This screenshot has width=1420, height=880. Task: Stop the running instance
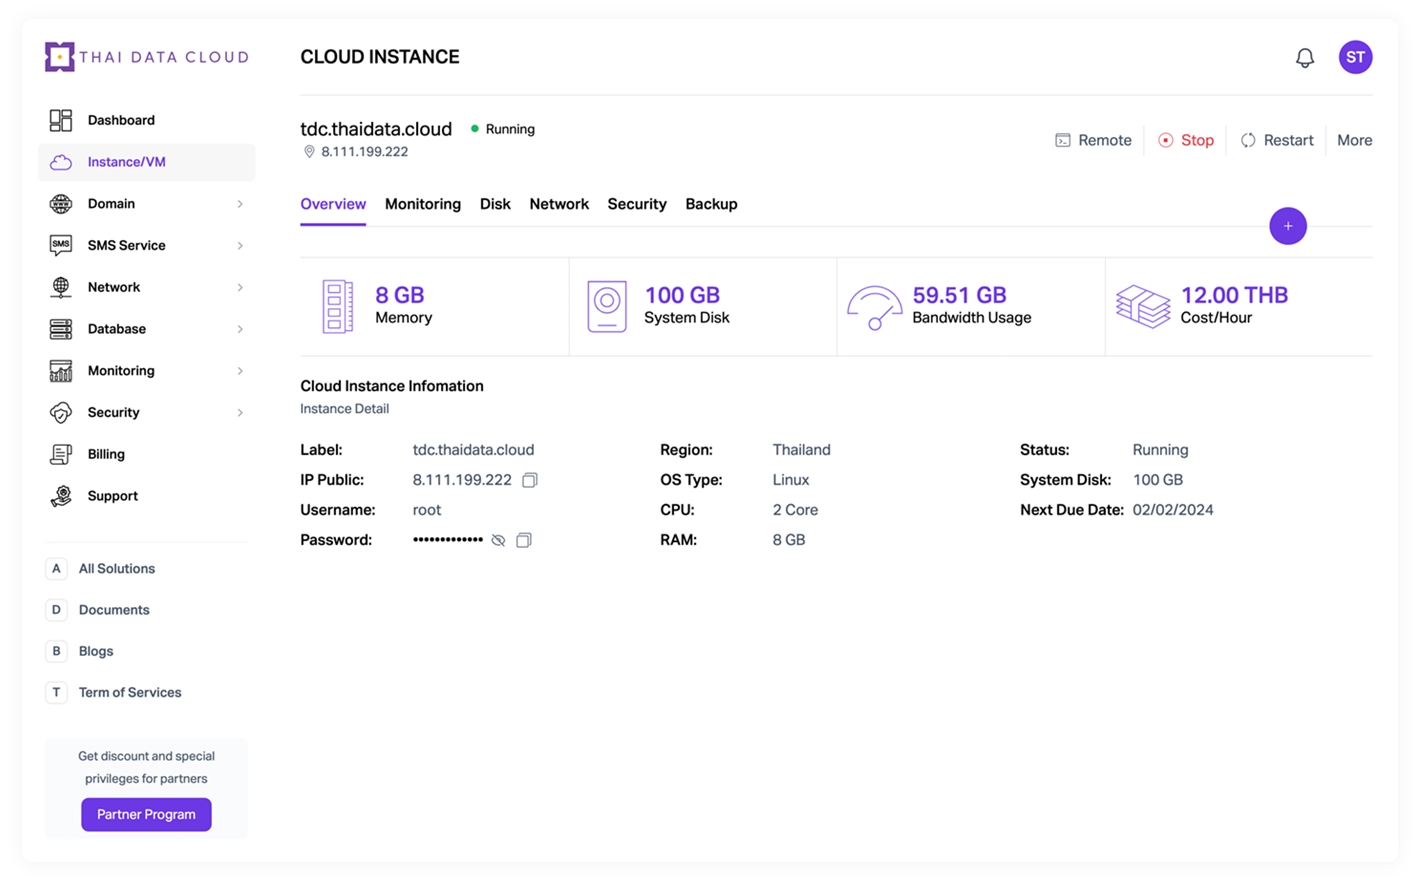(1186, 141)
